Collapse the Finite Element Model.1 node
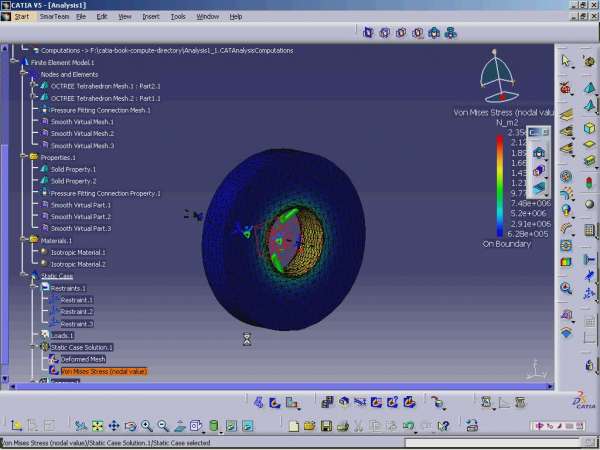Image resolution: width=600 pixels, height=450 pixels. coord(14,61)
